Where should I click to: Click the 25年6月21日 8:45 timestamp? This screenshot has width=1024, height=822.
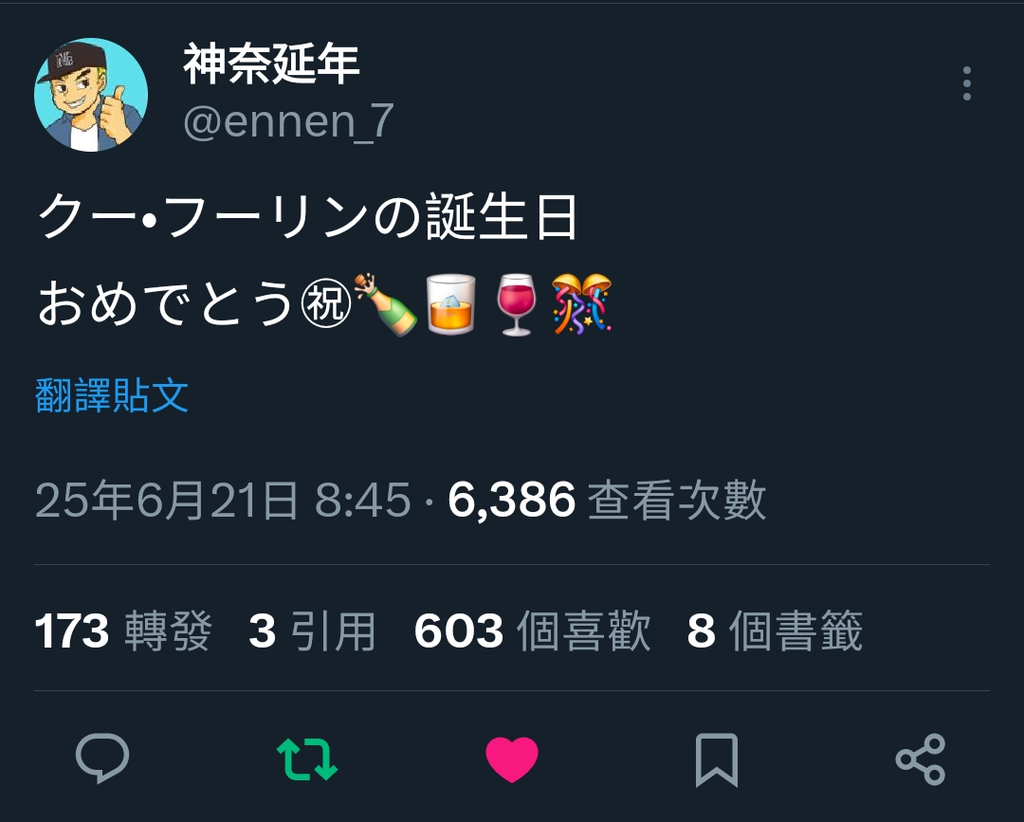[x=223, y=500]
